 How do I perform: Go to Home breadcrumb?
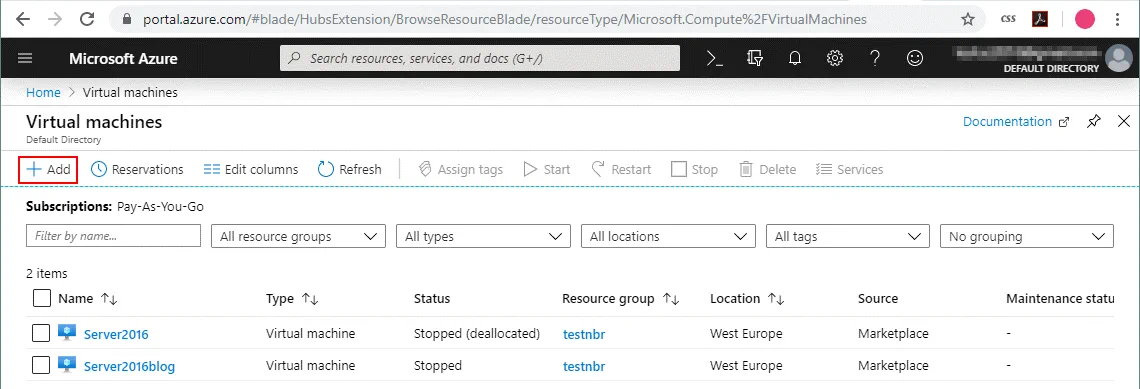click(43, 92)
